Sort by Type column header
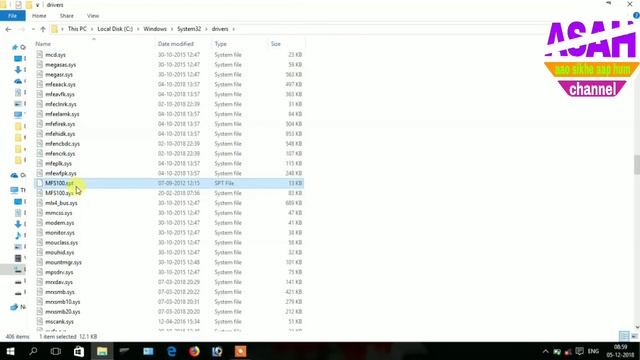The height and width of the screenshot is (360, 640). pyautogui.click(x=220, y=44)
